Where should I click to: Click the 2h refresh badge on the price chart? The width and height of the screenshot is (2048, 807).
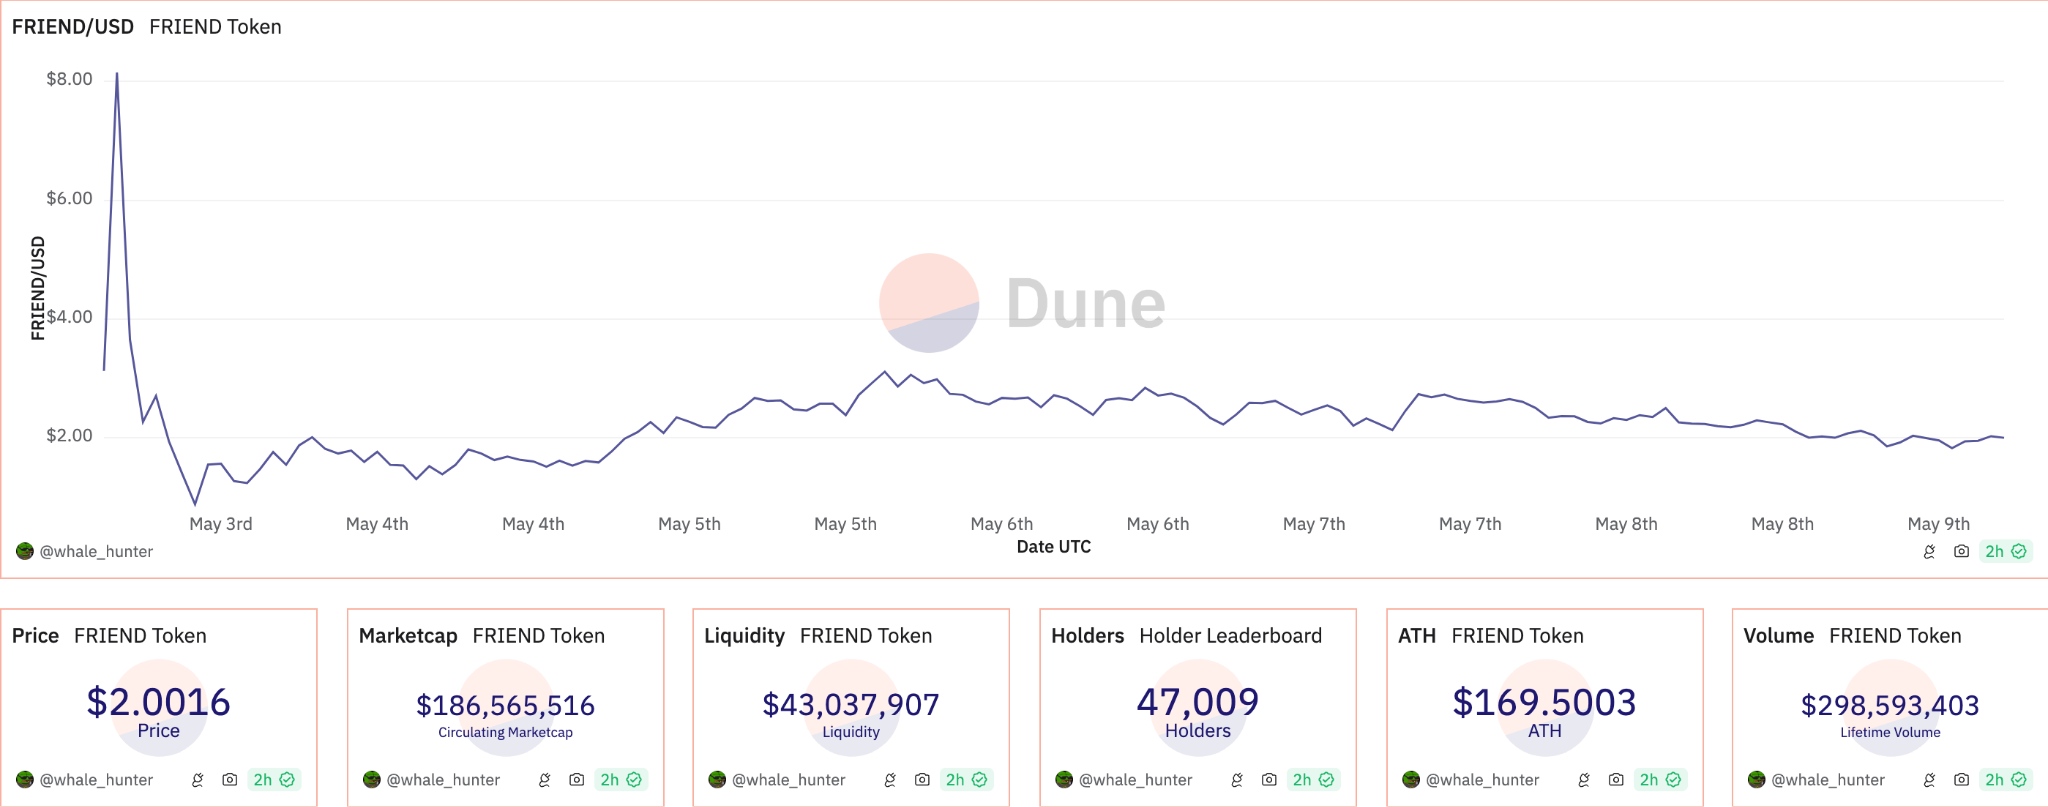pyautogui.click(x=2005, y=551)
